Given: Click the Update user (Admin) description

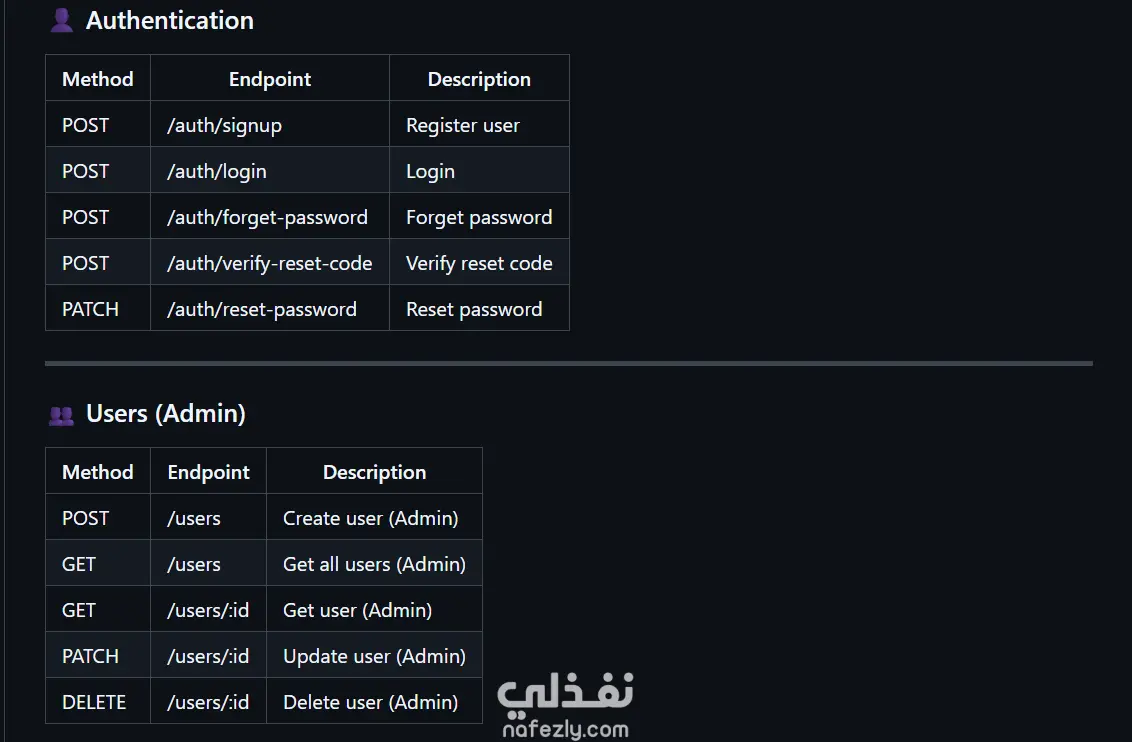Looking at the screenshot, I should [374, 657].
